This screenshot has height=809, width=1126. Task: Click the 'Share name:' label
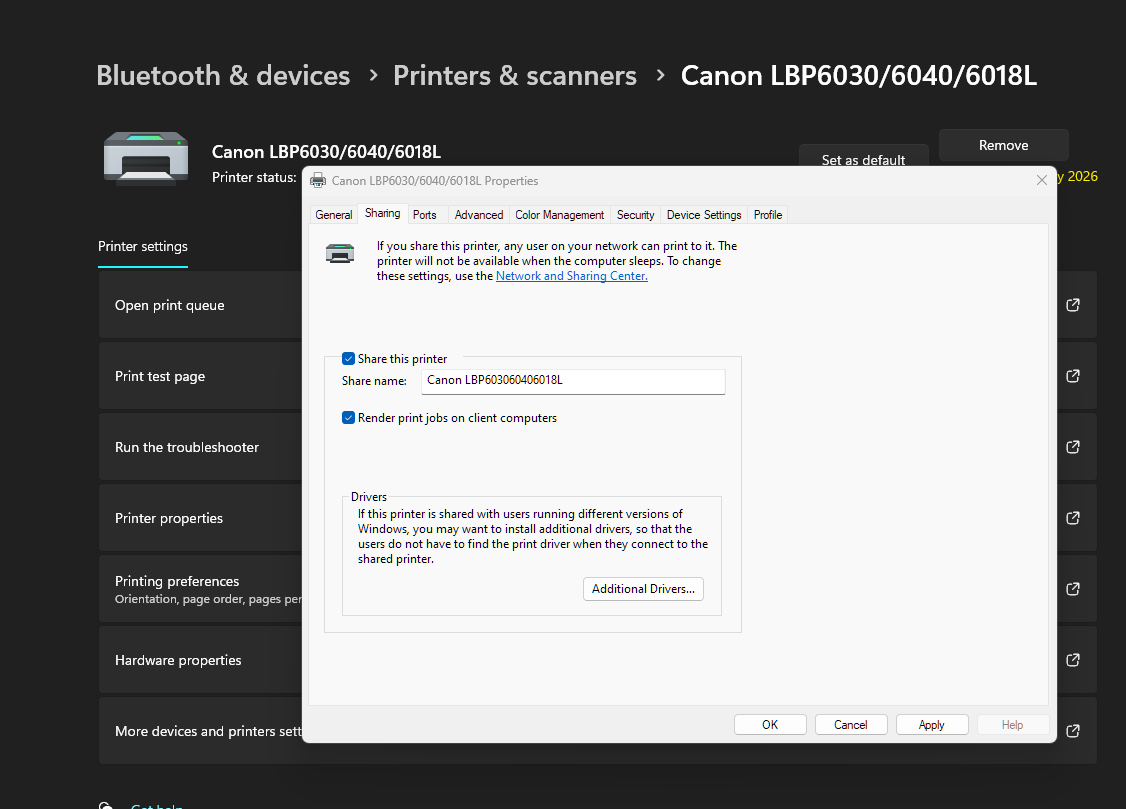click(x=374, y=381)
